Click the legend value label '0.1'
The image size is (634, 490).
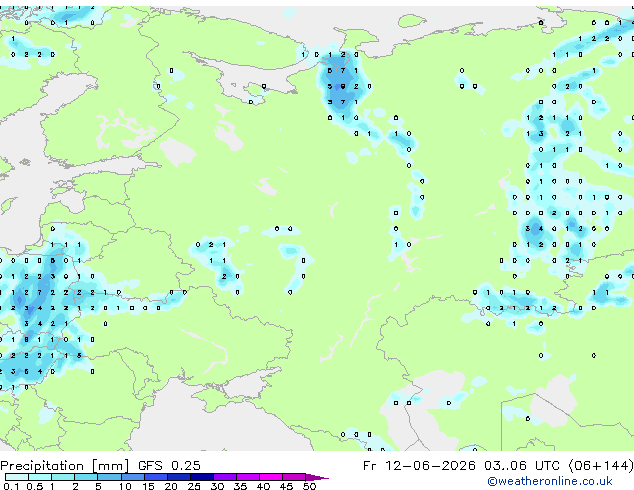(x=11, y=486)
